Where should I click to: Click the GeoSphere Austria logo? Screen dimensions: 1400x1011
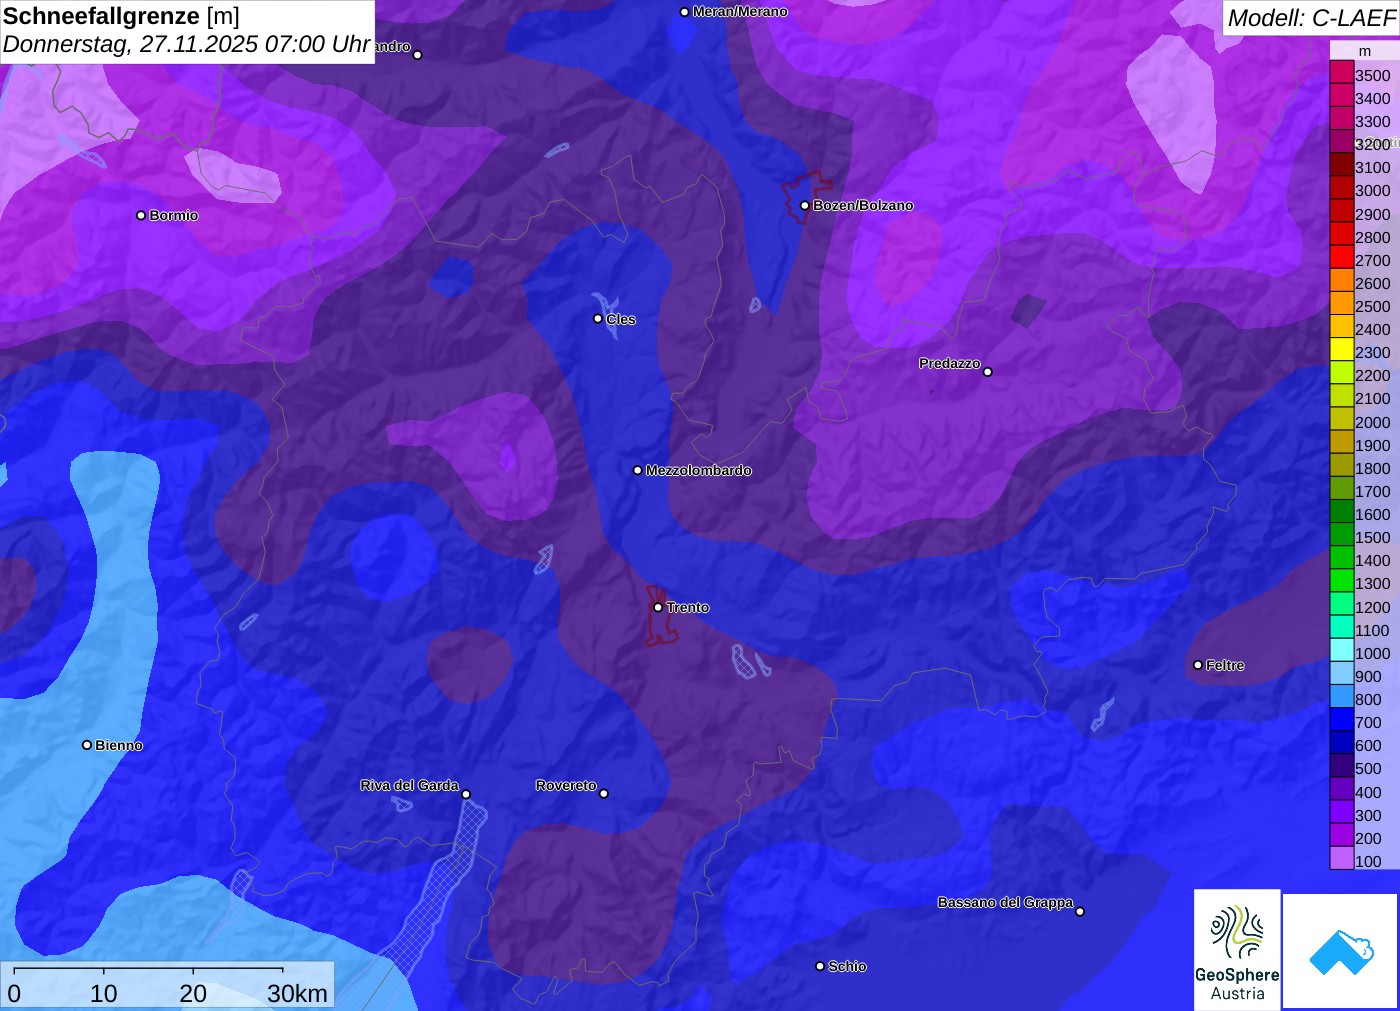(x=1237, y=949)
